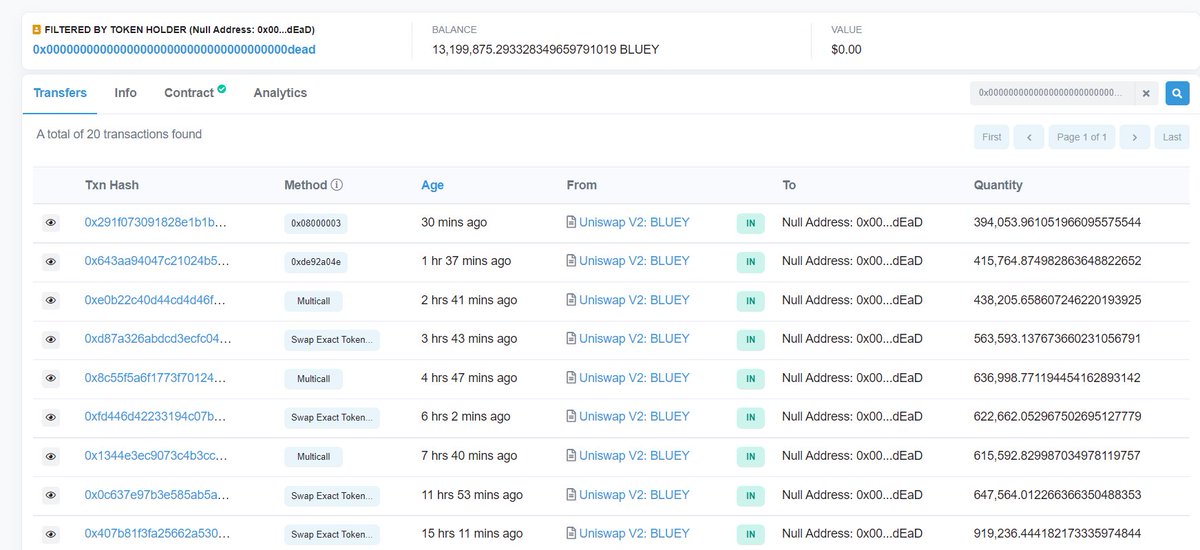Click the 0xde92a04e method badge
Screen dimensions: 1200x550
(x=316, y=262)
